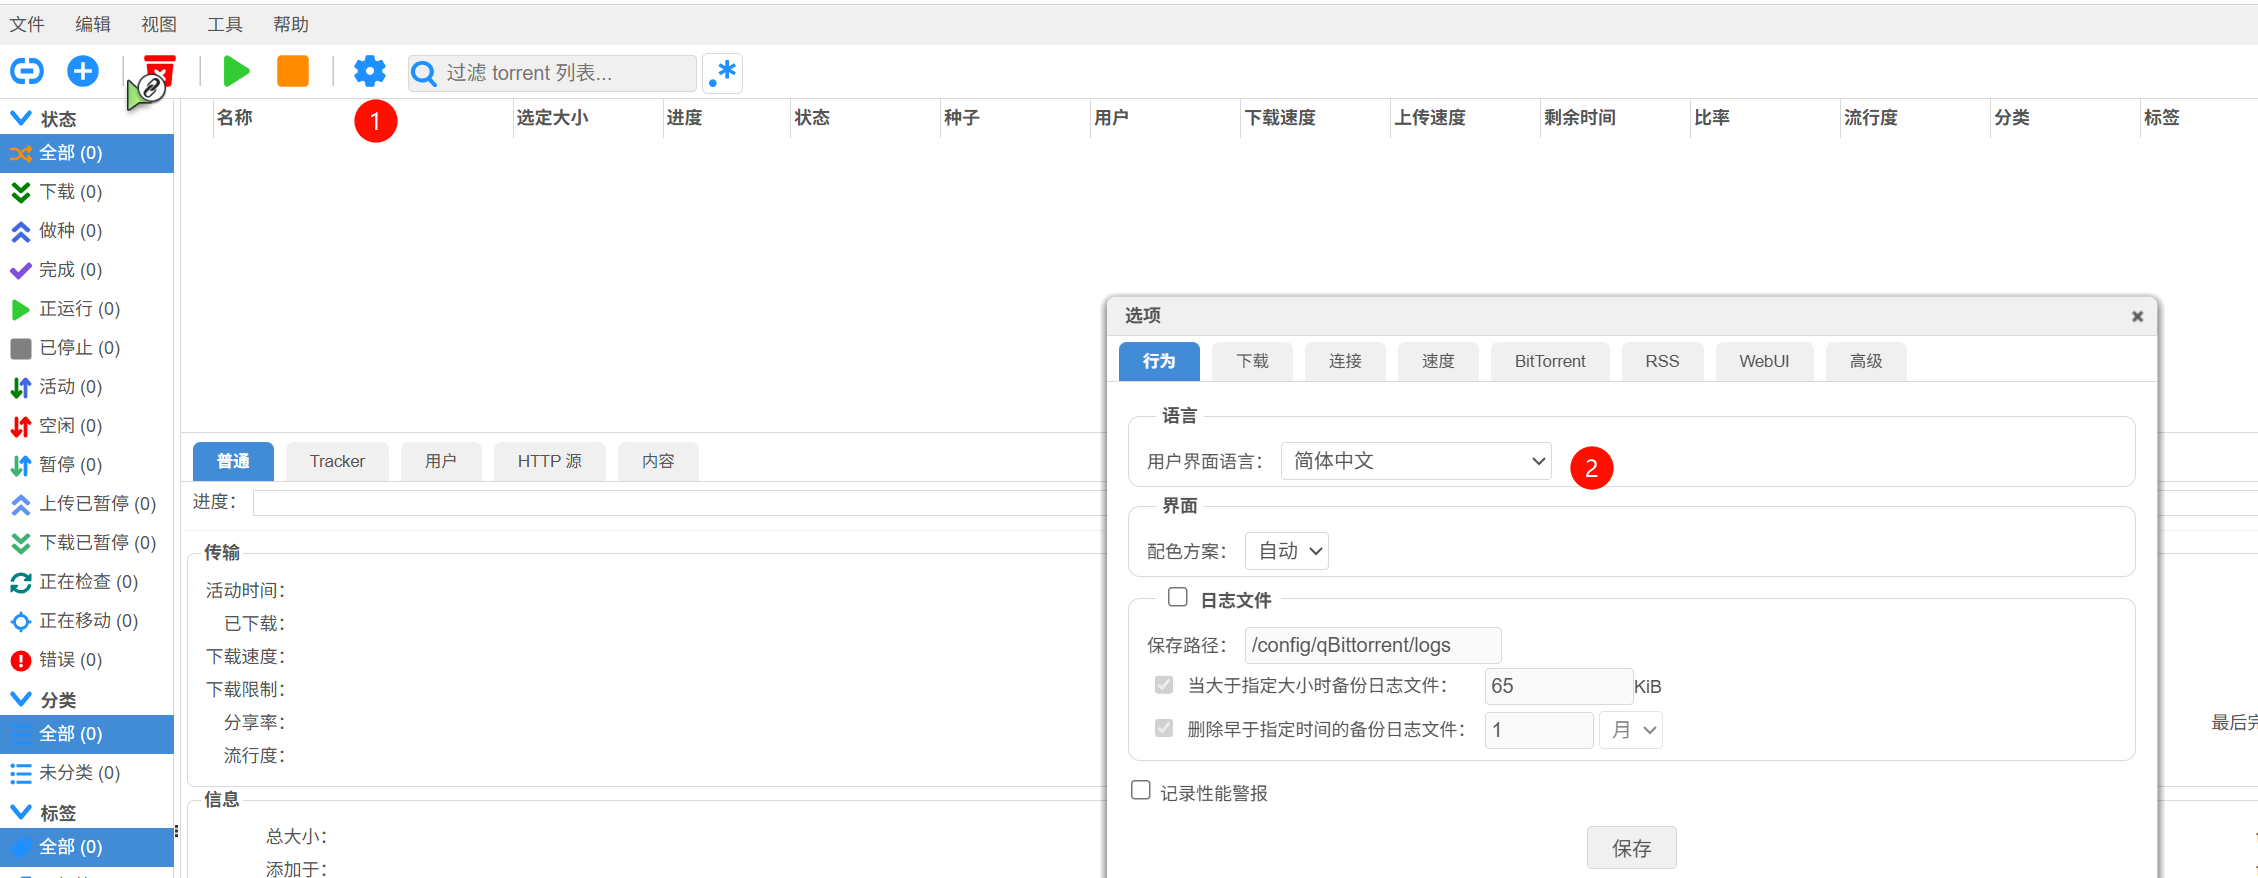Open the 视图 menu
Viewport: 2258px width, 878px height.
click(x=159, y=24)
